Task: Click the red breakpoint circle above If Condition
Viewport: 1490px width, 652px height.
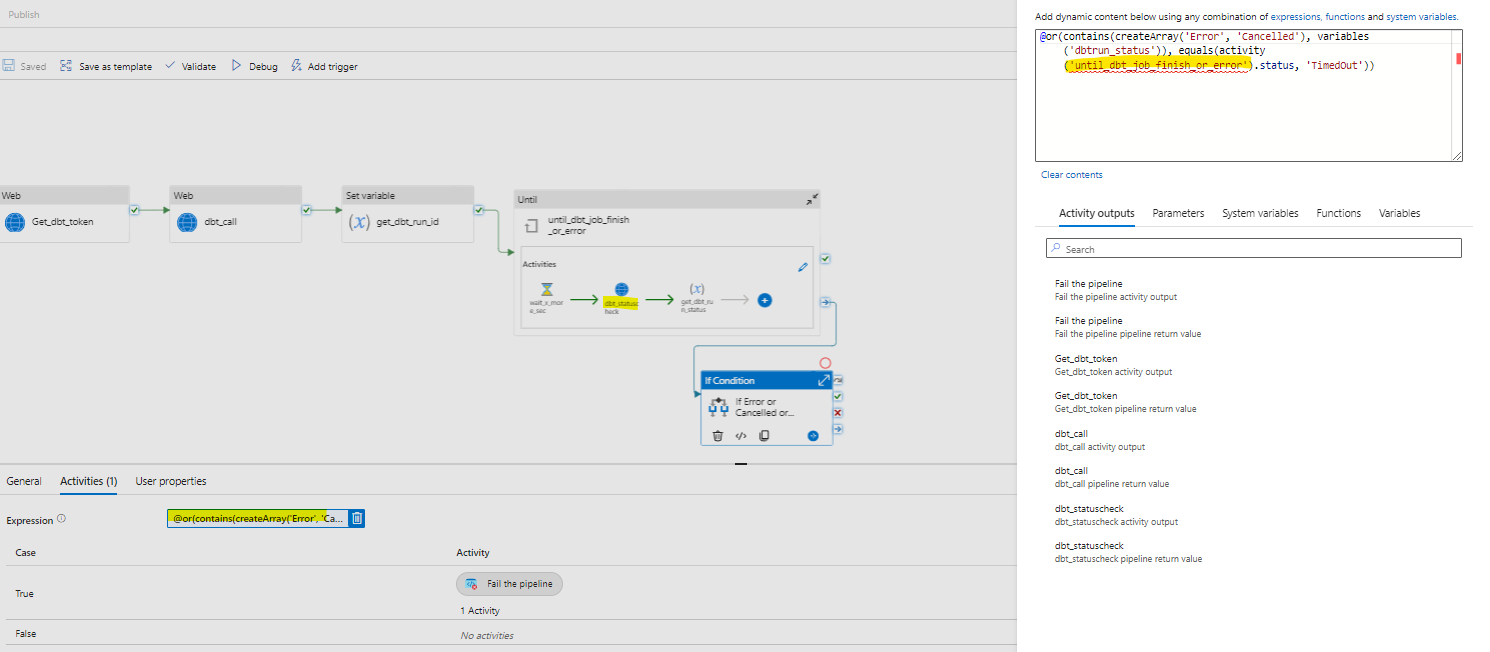Action: click(825, 363)
